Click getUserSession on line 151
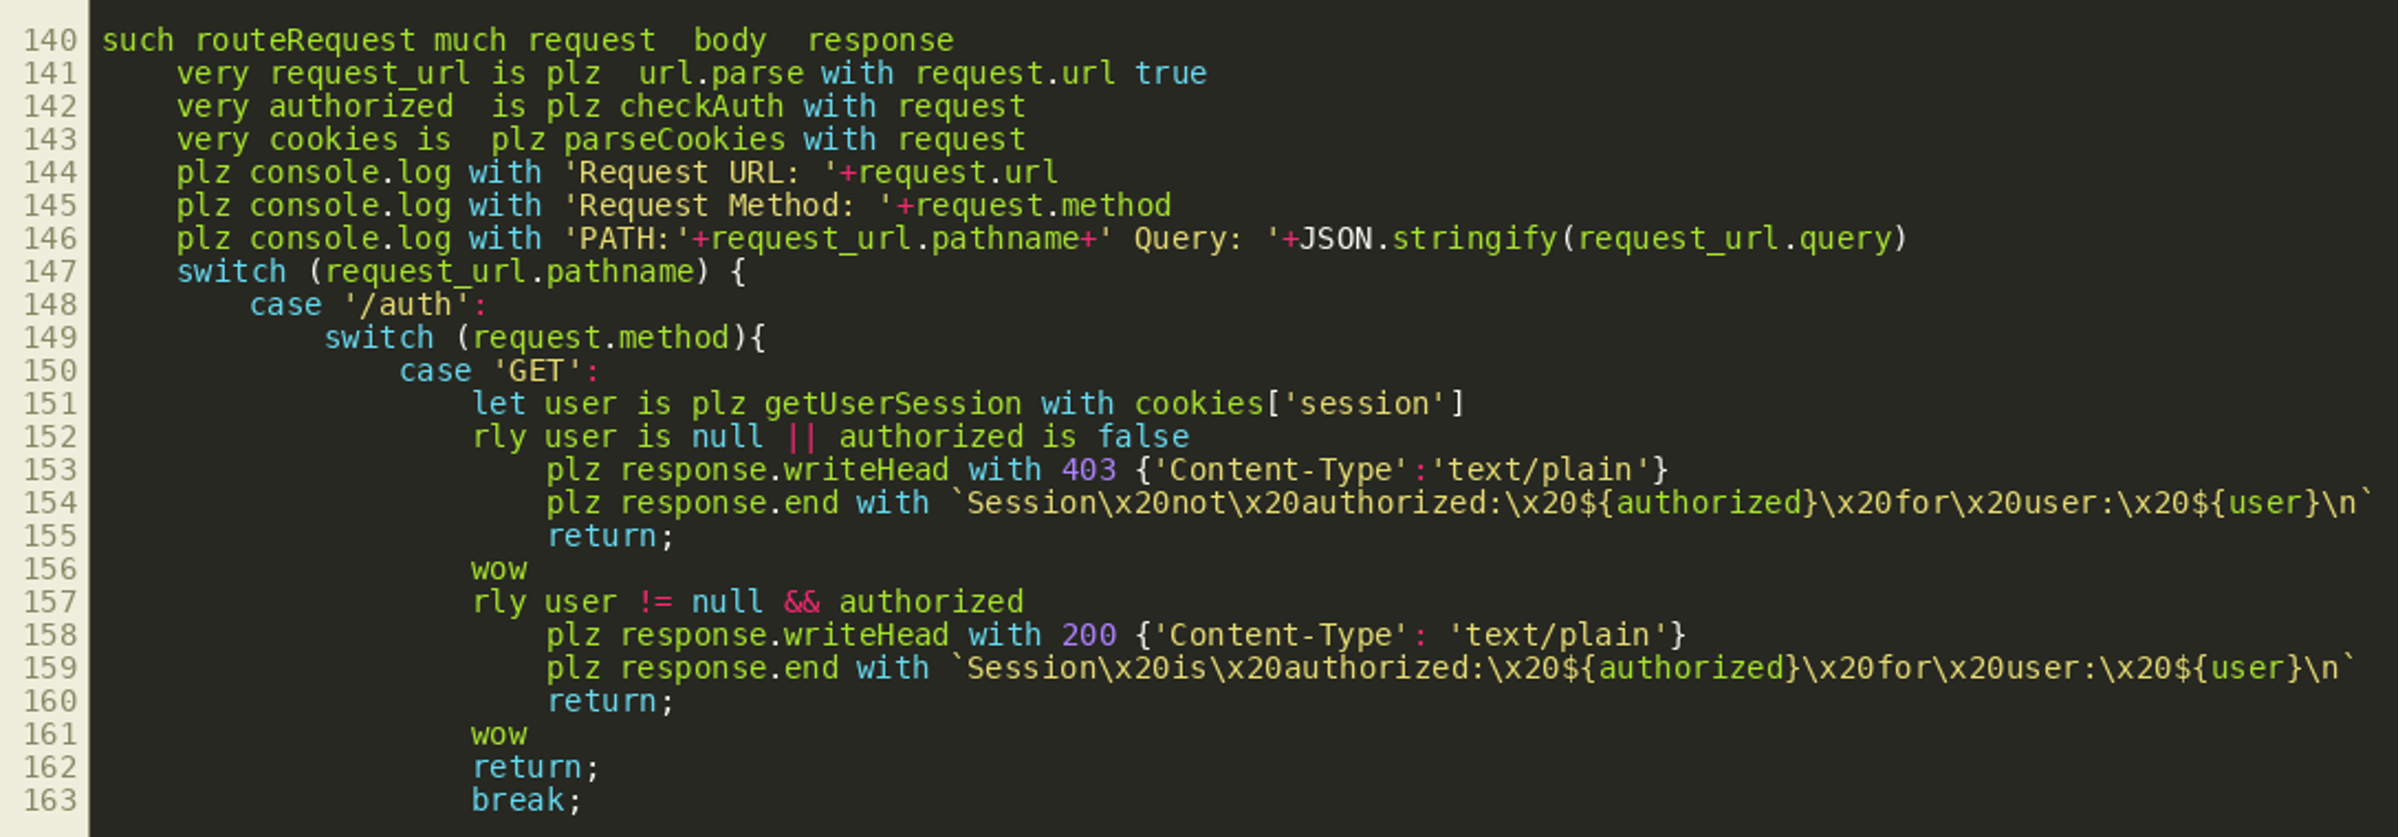This screenshot has width=2400, height=837. (x=894, y=404)
